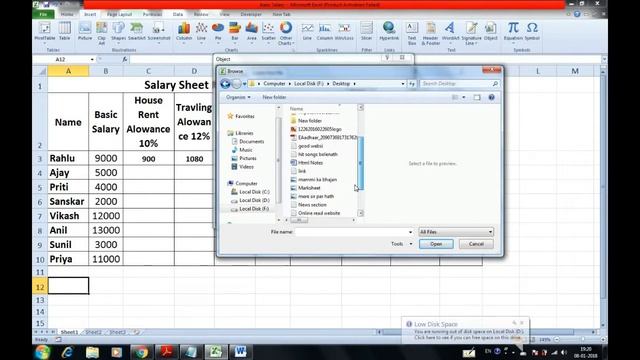Open the File tab
The height and width of the screenshot is (360, 640).
click(43, 14)
